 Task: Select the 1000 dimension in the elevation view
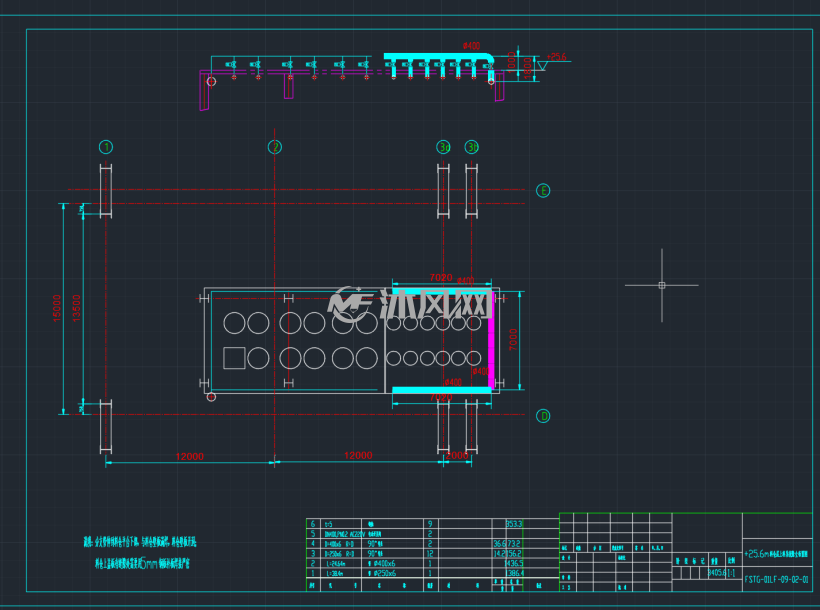tap(511, 62)
